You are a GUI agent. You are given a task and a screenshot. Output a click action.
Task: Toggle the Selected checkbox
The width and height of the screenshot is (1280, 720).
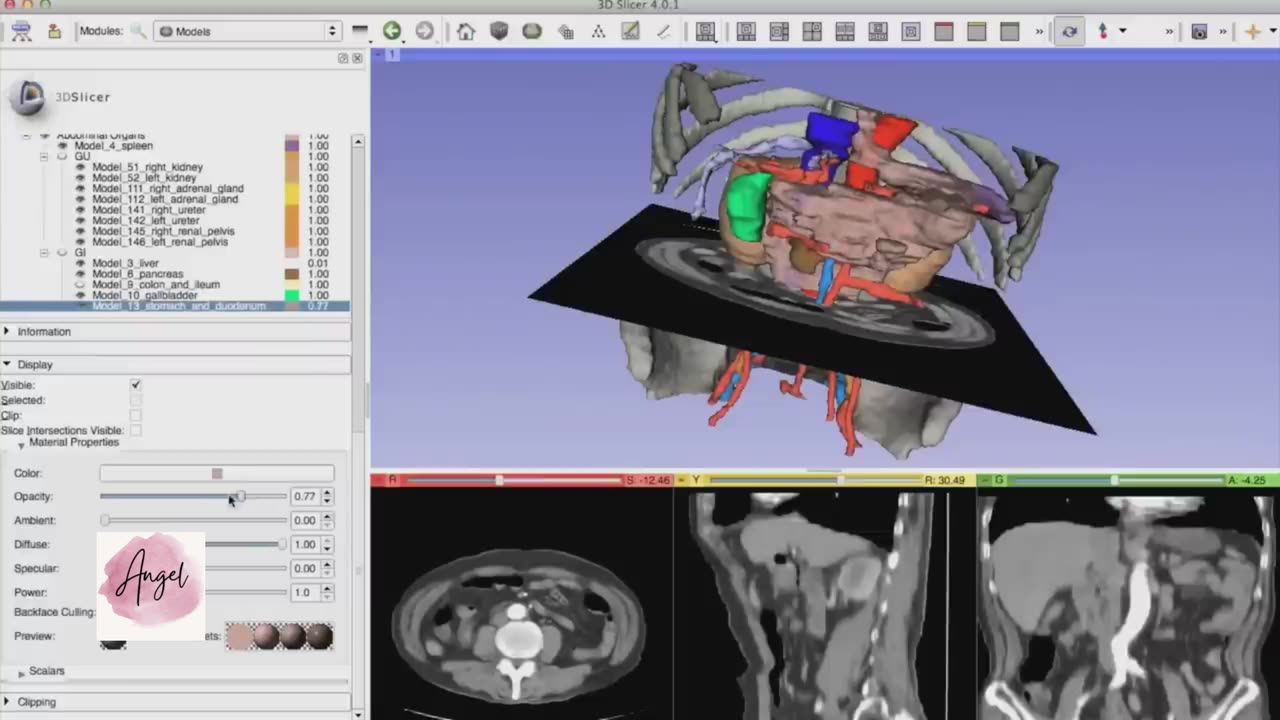pyautogui.click(x=135, y=400)
